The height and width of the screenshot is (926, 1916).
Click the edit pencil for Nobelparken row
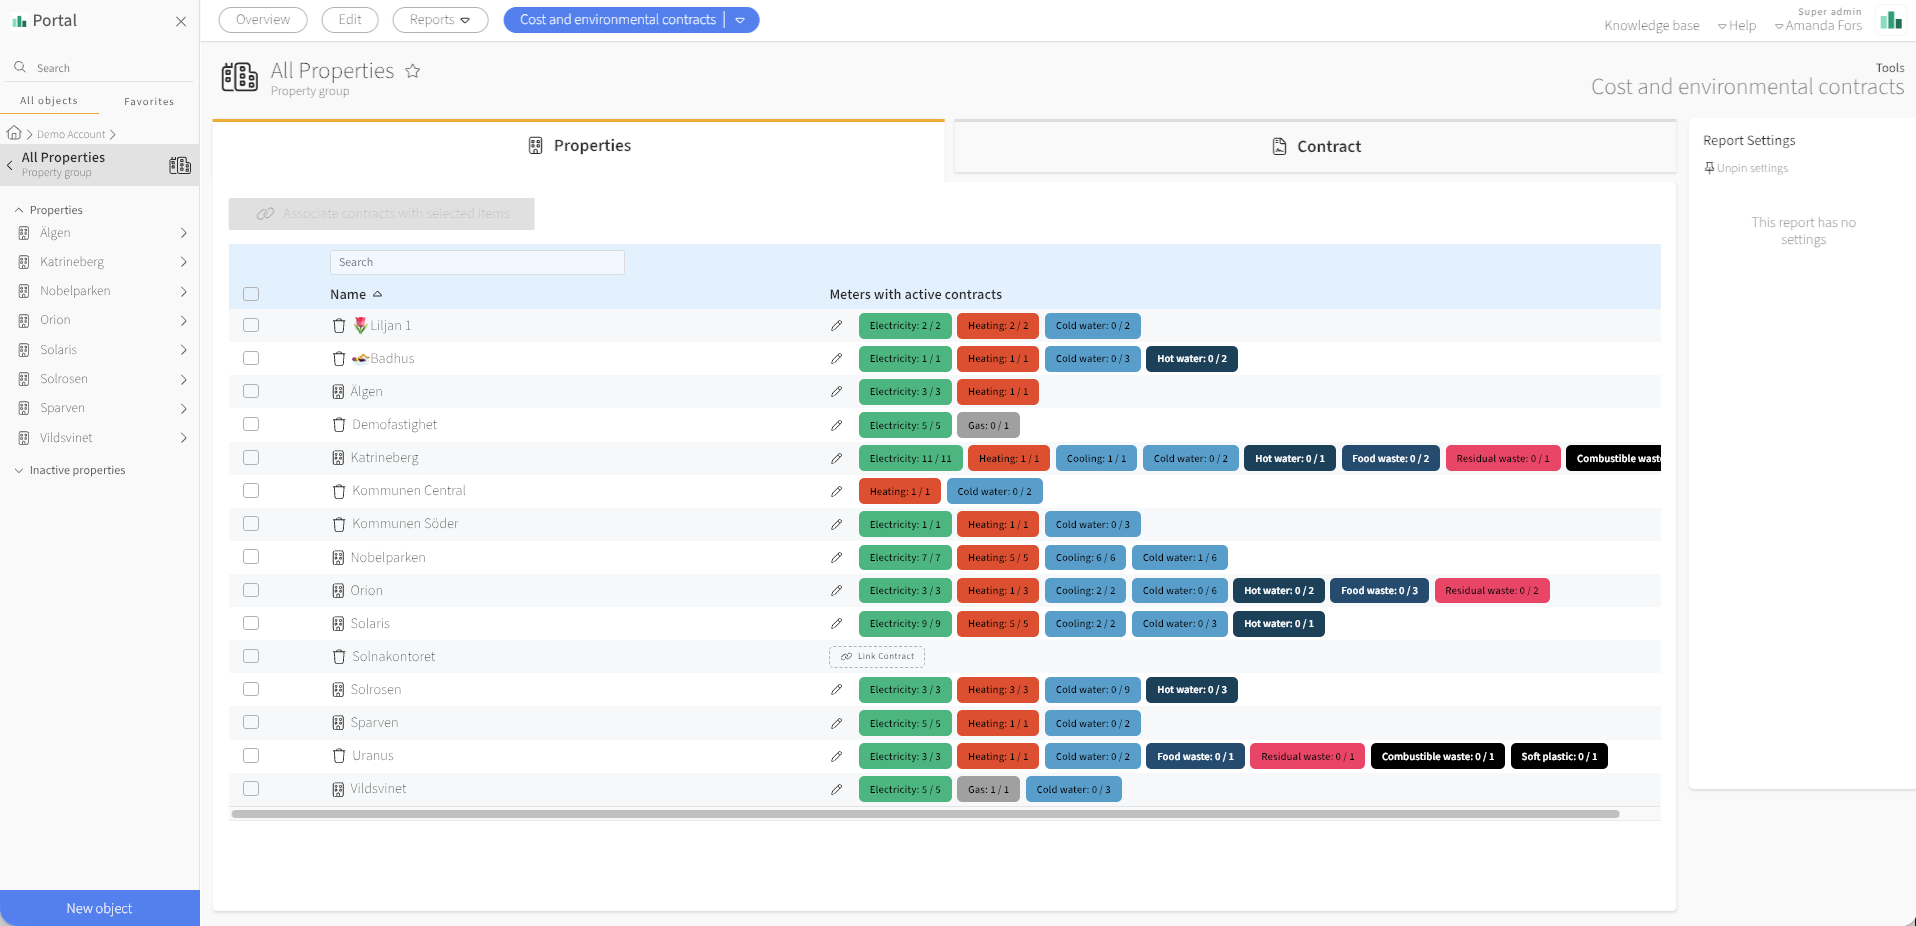click(x=836, y=558)
